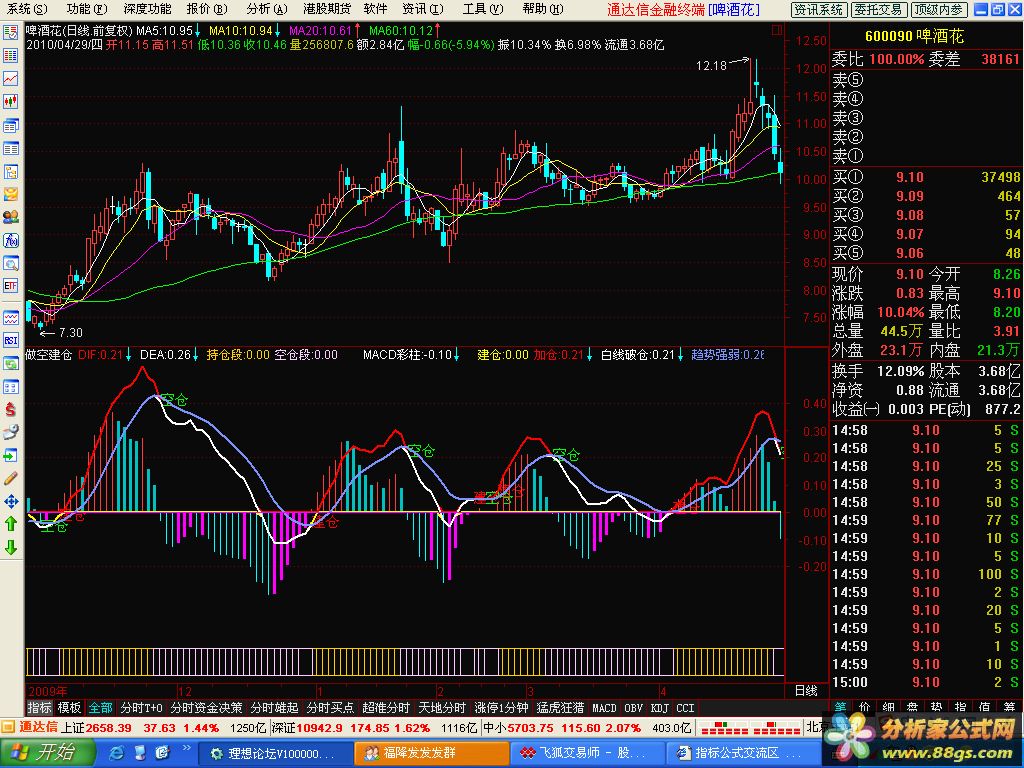Click the two-people users icon in left toolbar
The image size is (1024, 768).
(10, 217)
